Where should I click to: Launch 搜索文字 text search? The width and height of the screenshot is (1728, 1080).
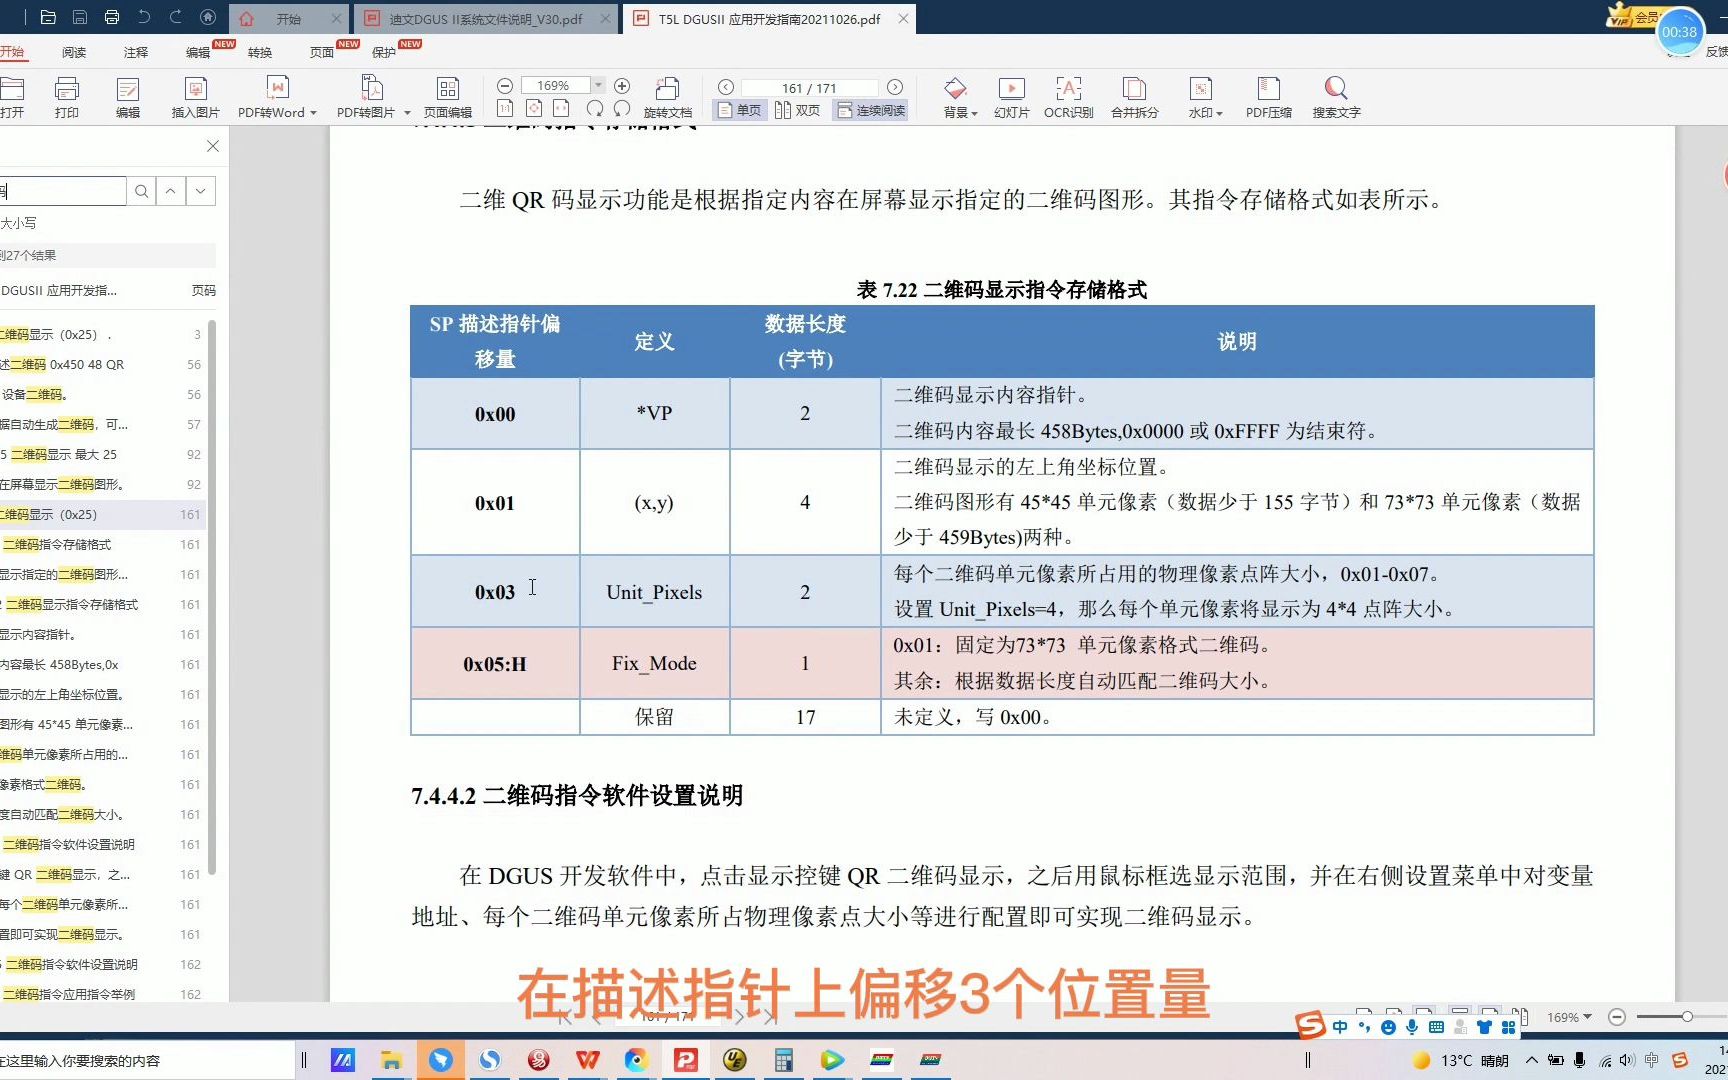[x=1336, y=97]
